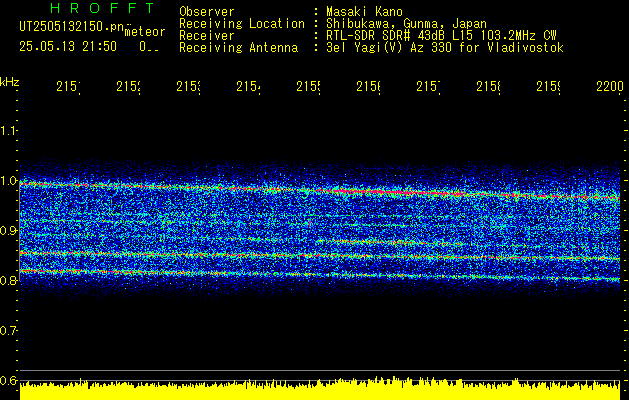Screen dimensions: 629x400
Task: Click the 0.8 frequency axis label
Action: (8, 280)
